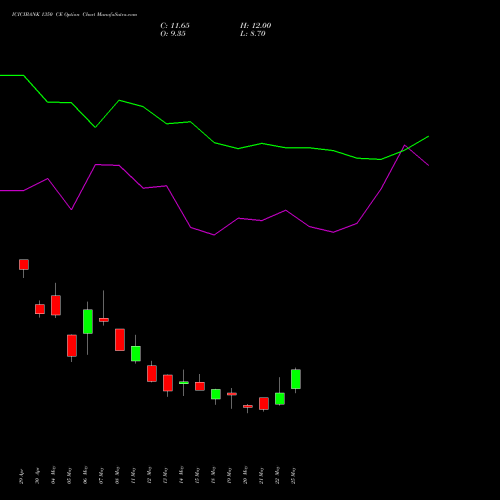The width and height of the screenshot is (500, 500).
Task: Click the 25 May date label
Action: tap(293, 476)
